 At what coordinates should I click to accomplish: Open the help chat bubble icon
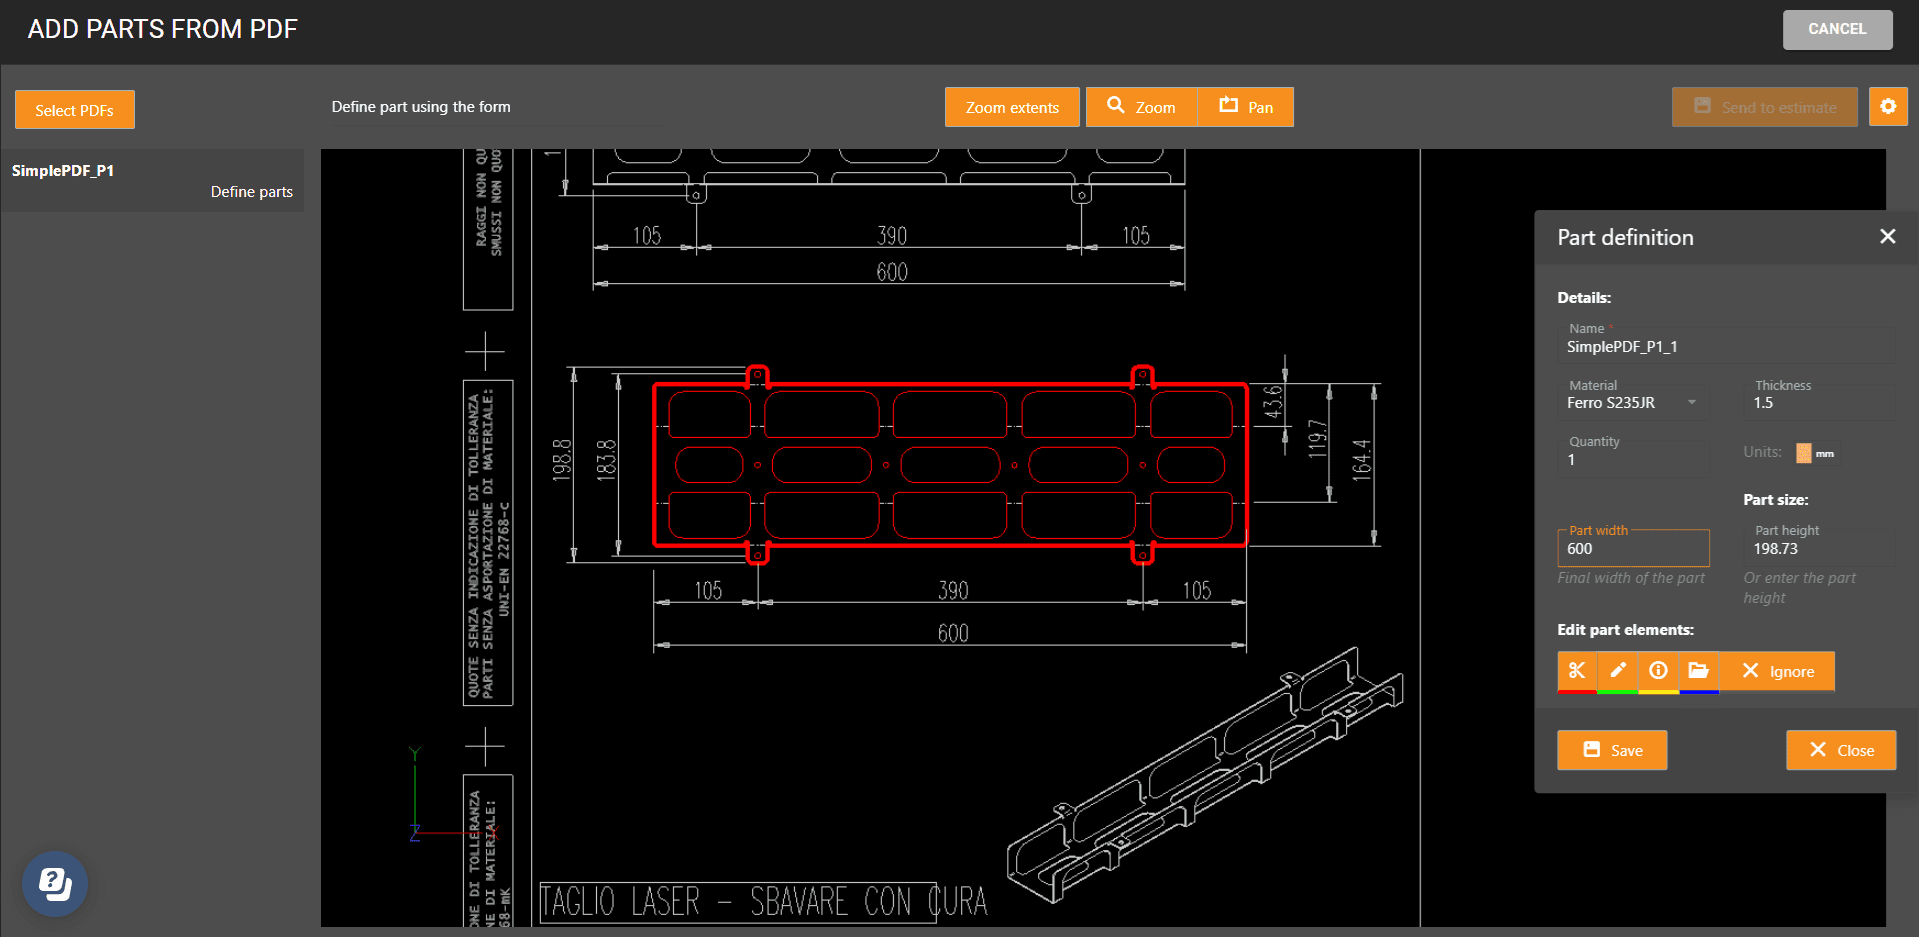[55, 884]
